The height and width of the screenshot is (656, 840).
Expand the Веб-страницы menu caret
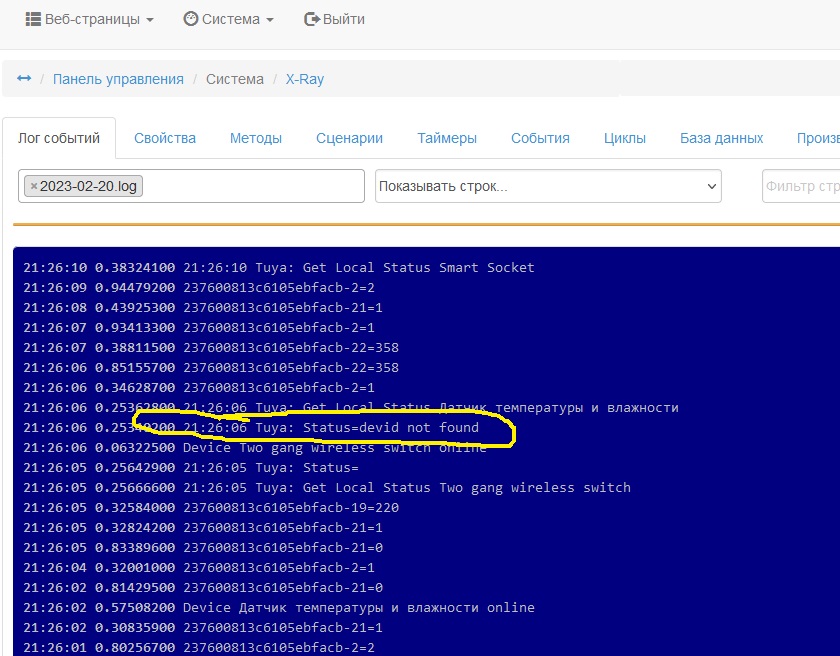tap(150, 20)
